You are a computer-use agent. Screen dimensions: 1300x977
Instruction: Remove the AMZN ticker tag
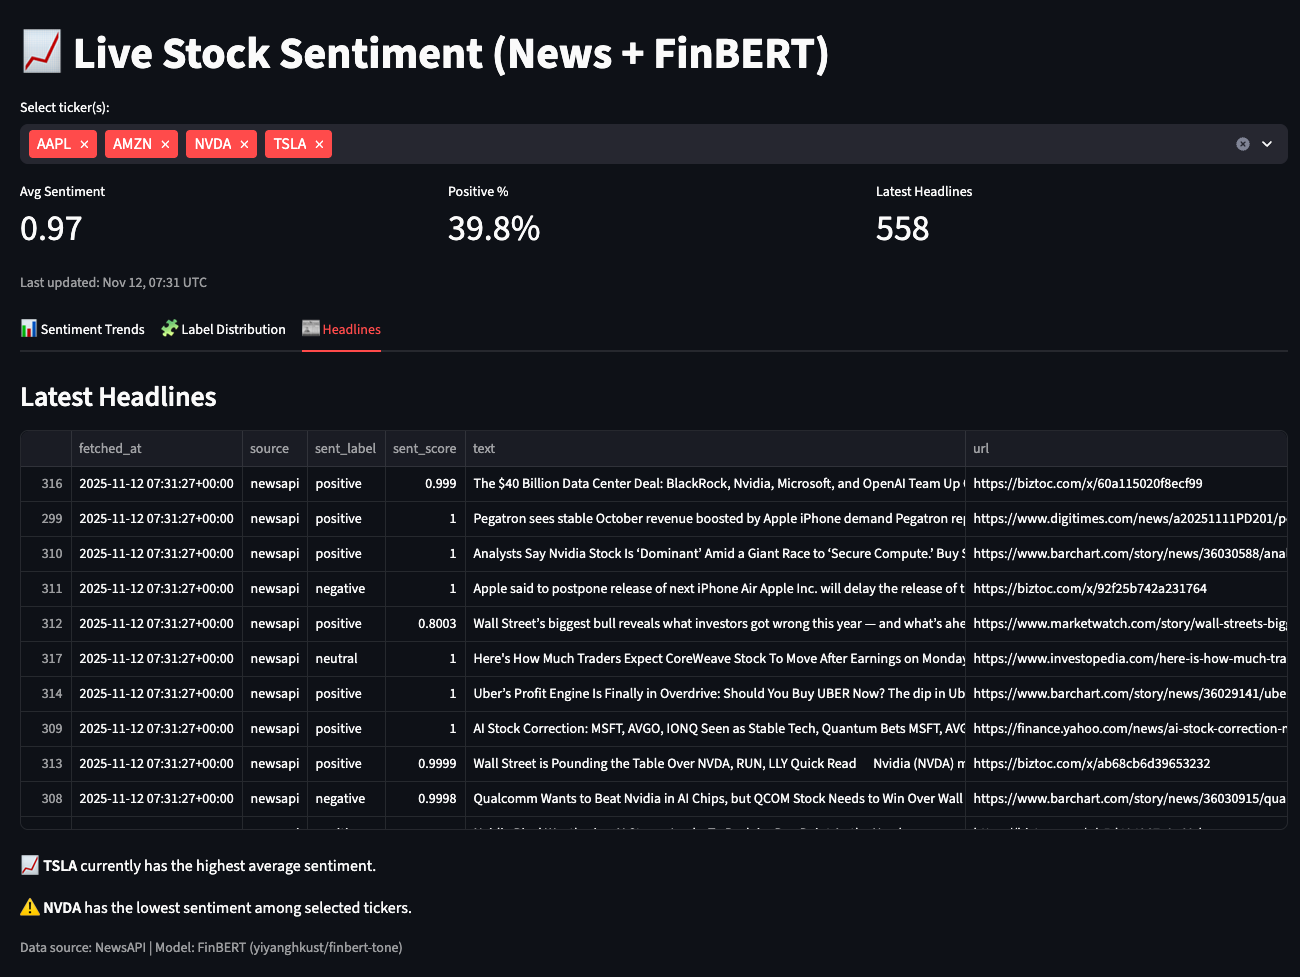[x=165, y=145]
